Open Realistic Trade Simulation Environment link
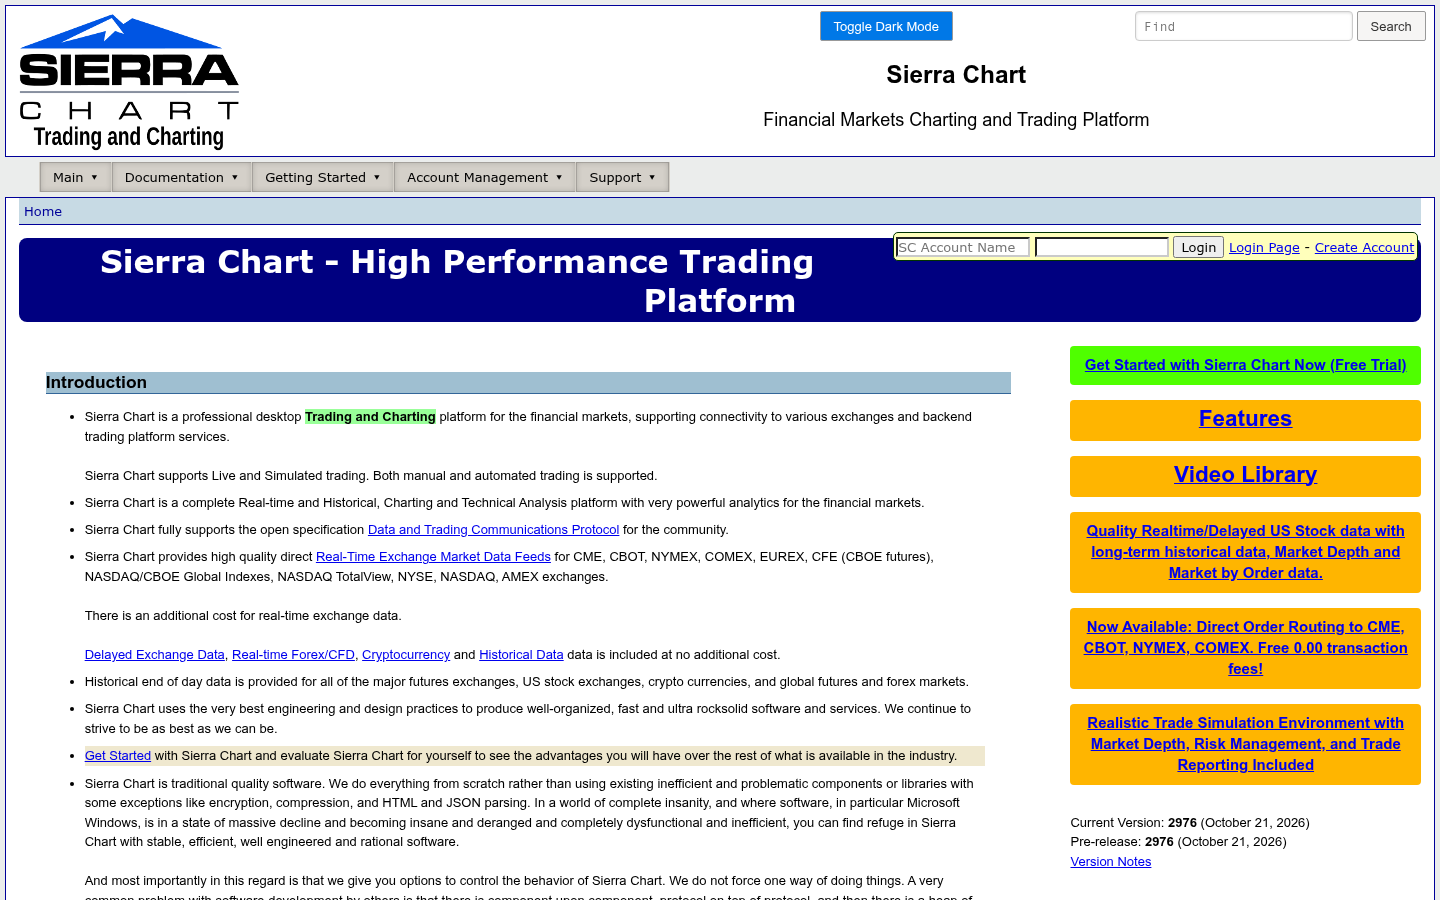This screenshot has width=1440, height=900. [x=1245, y=744]
